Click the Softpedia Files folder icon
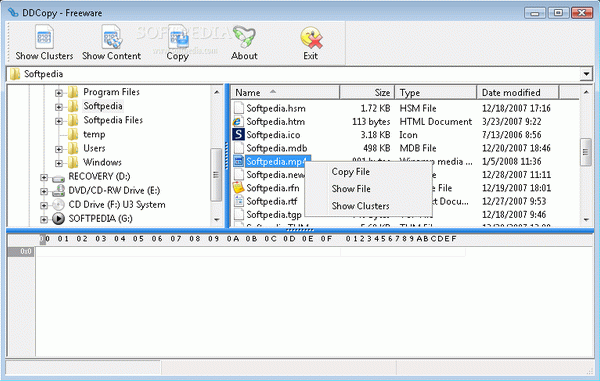Viewport: 600px width, 381px height. [x=73, y=120]
